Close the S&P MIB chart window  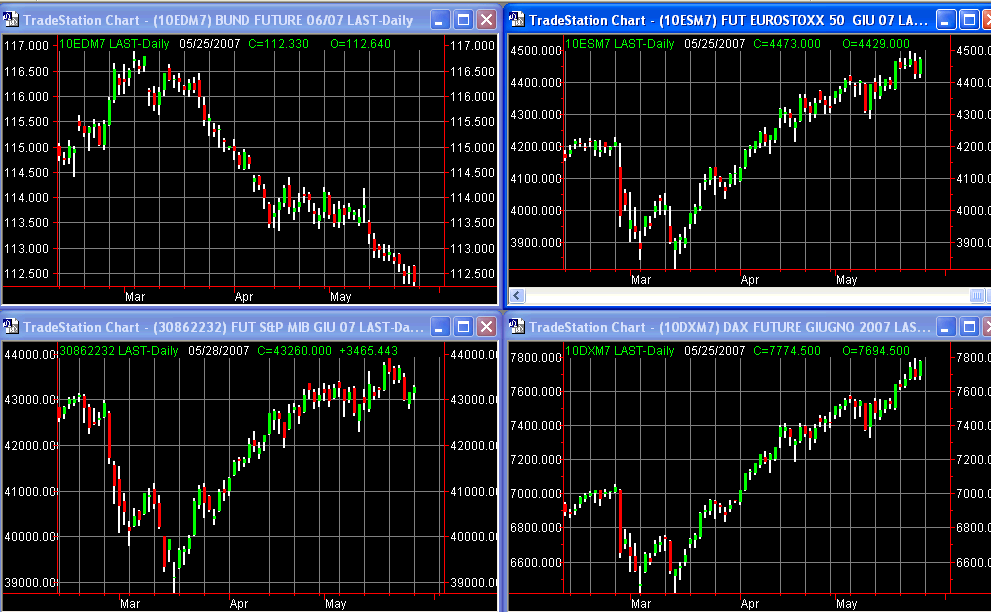486,327
